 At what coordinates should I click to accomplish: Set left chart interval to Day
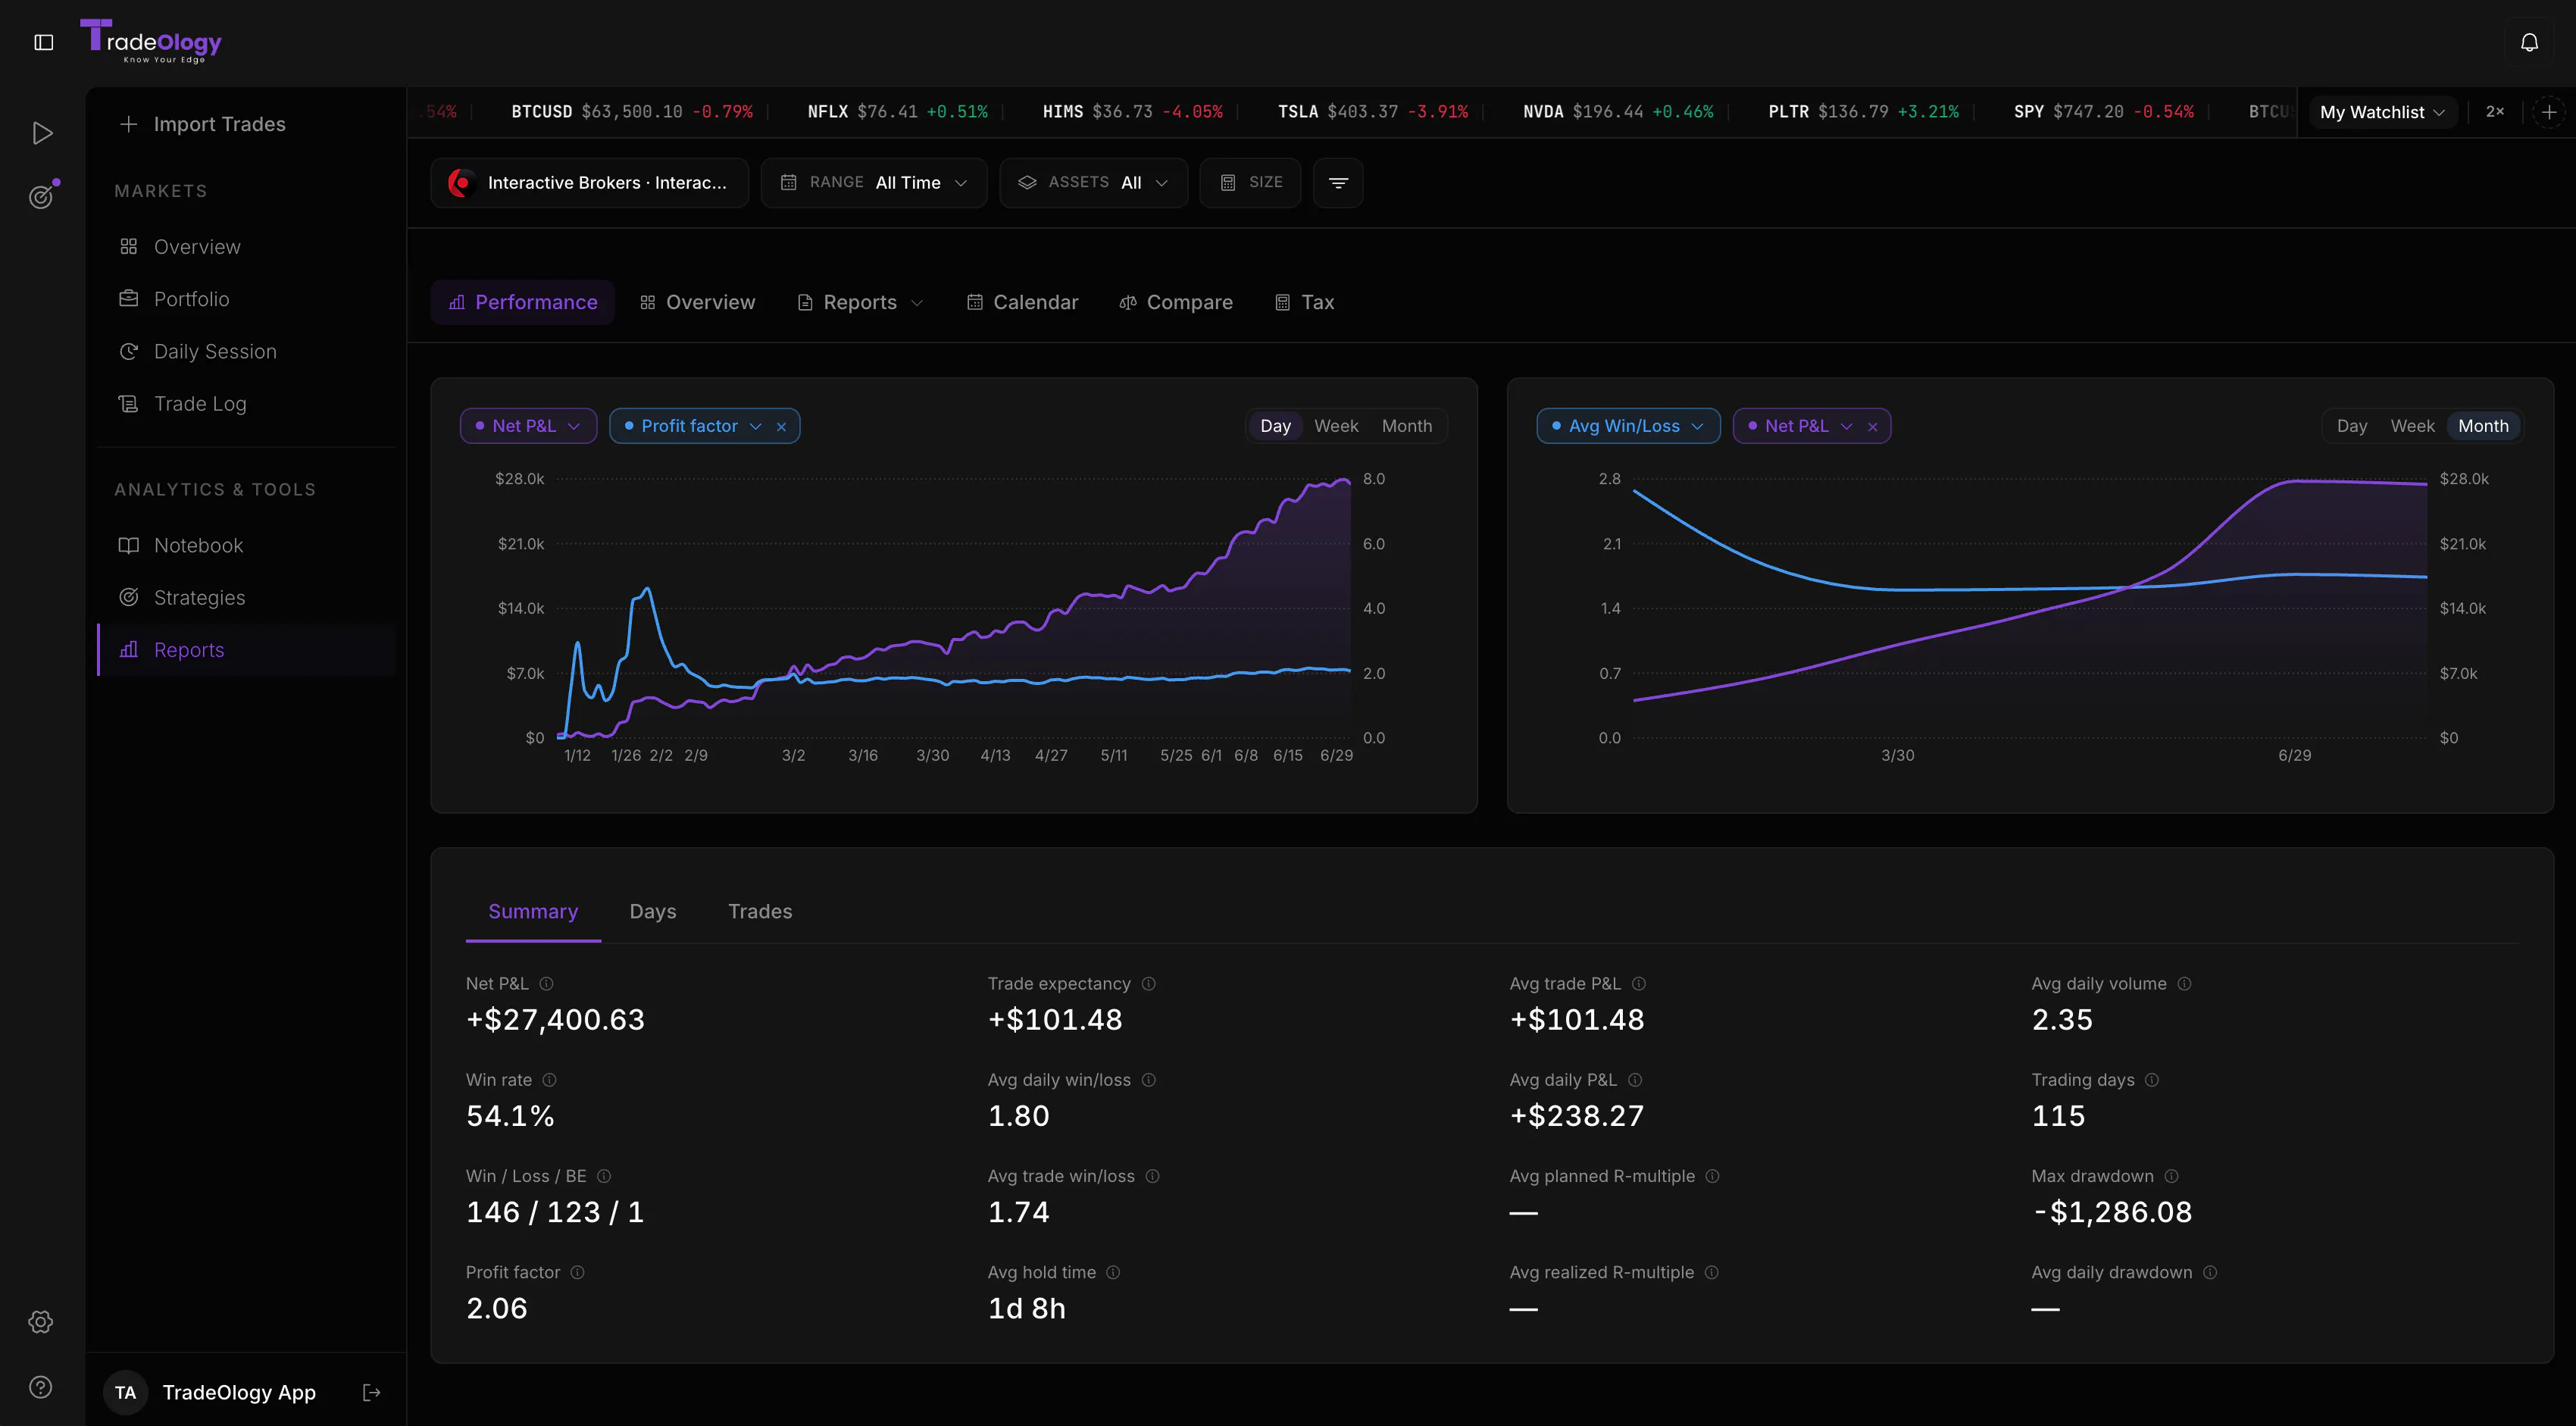point(1275,426)
